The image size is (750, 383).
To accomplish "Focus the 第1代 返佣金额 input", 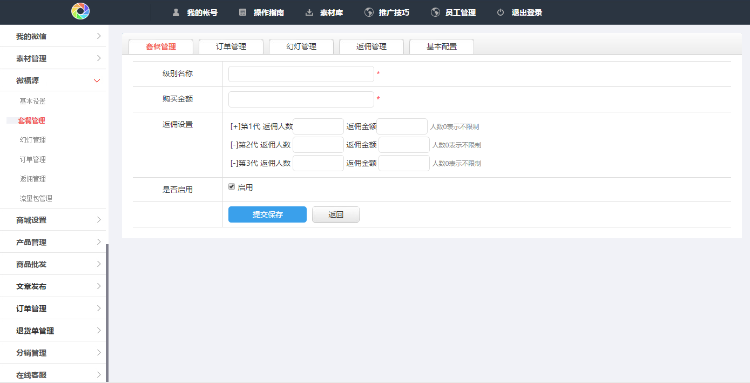I will pos(402,127).
